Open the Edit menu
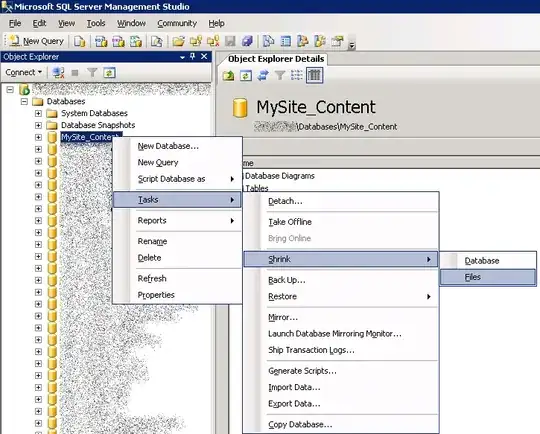 click(39, 23)
